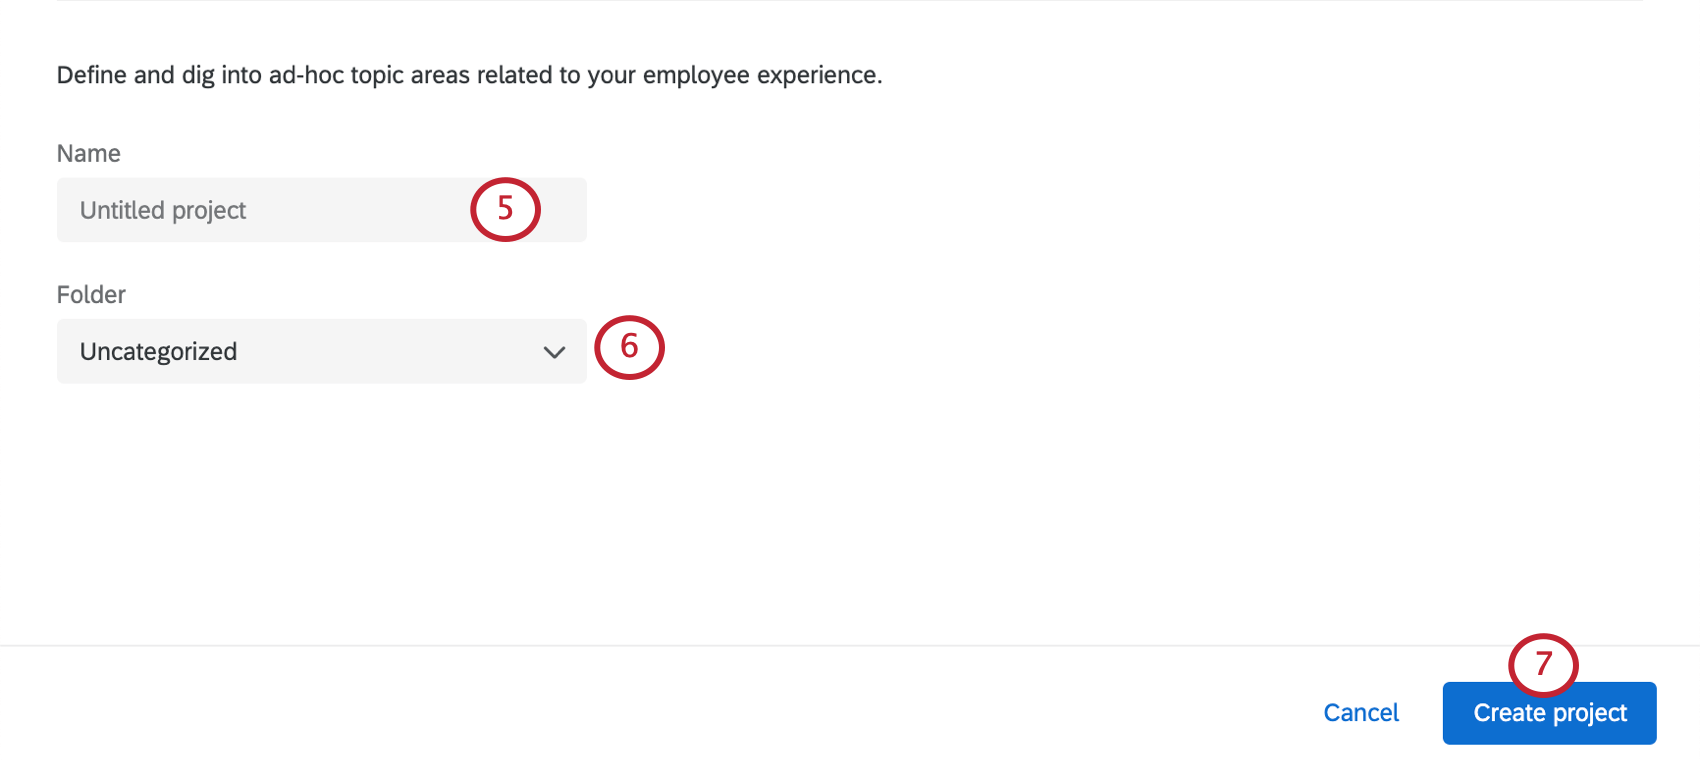
Task: Click the red circled number 6 marker
Action: [629, 347]
